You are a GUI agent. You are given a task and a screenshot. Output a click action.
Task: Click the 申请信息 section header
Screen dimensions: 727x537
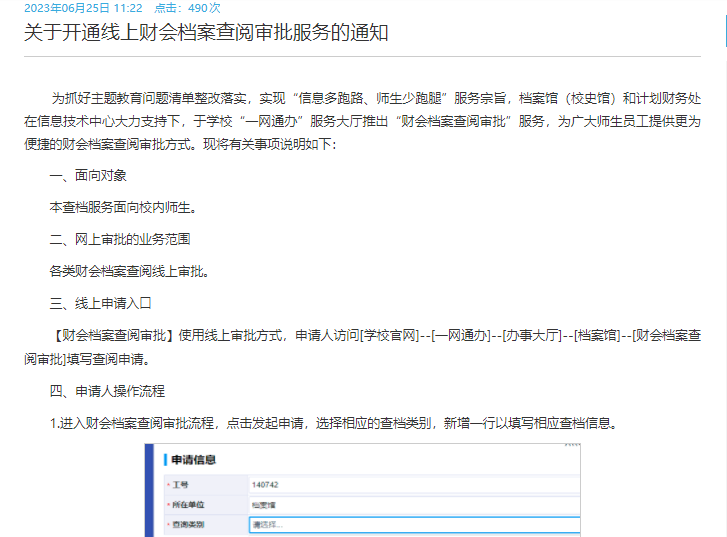pos(194,460)
